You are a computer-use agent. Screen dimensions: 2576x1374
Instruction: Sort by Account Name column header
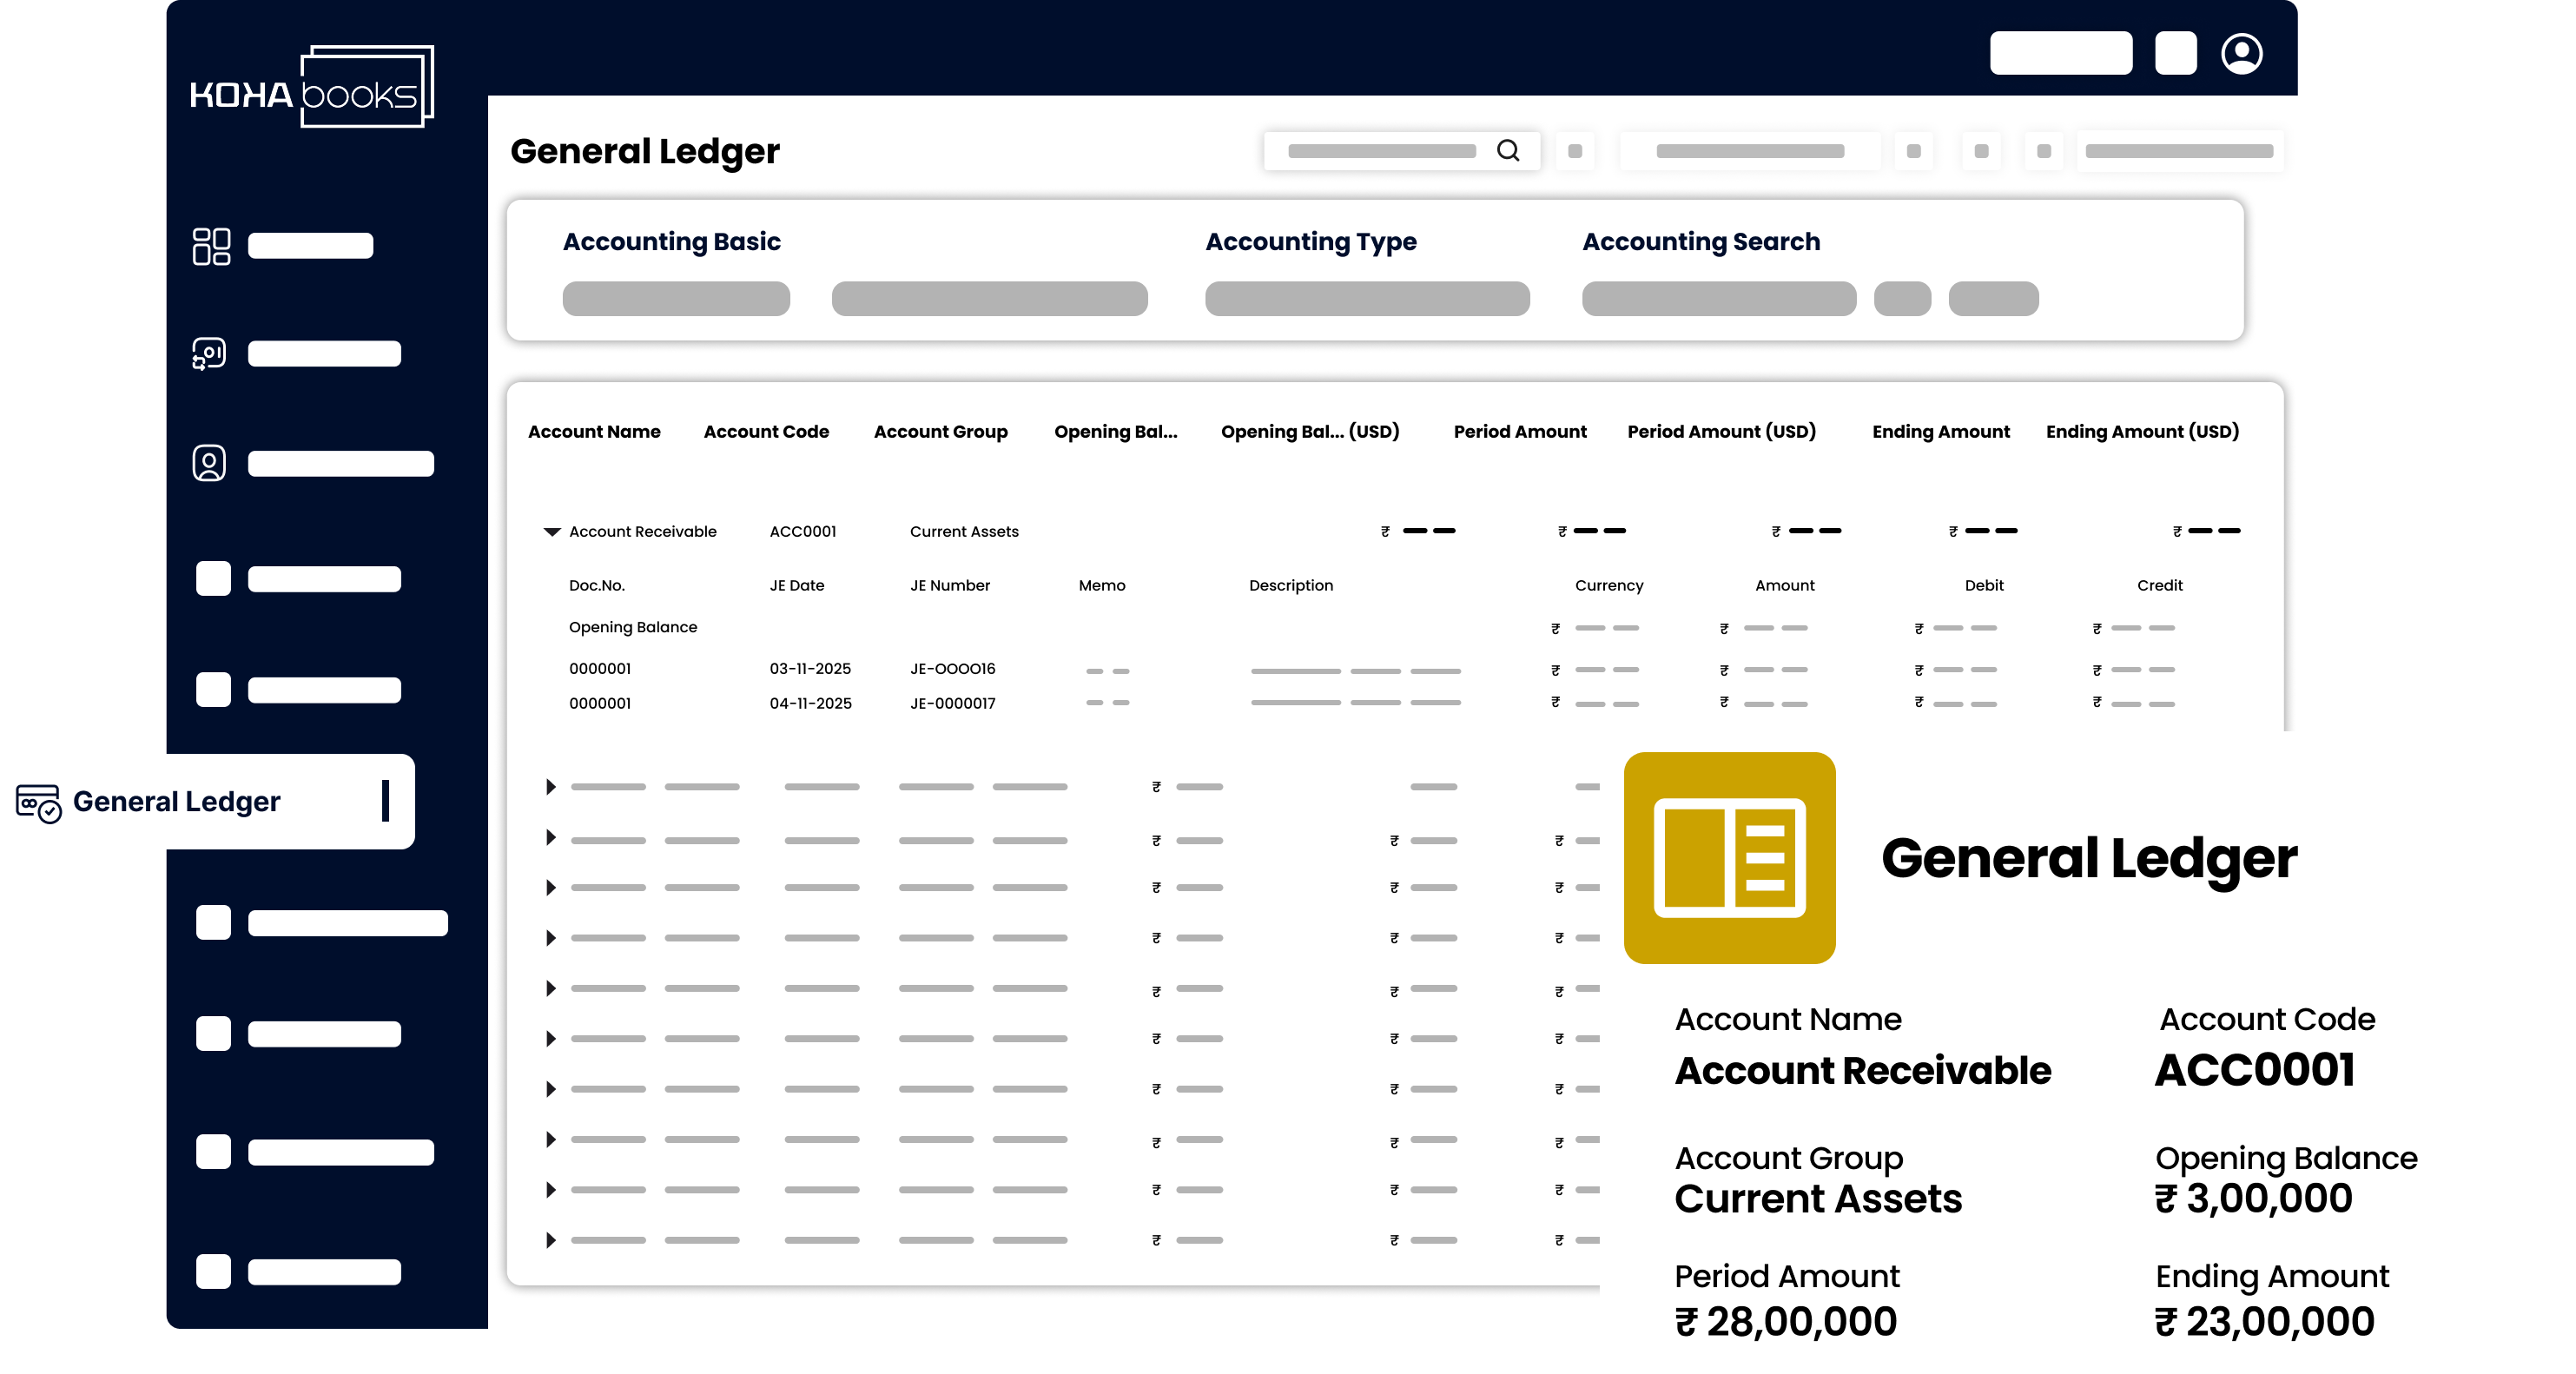click(594, 432)
